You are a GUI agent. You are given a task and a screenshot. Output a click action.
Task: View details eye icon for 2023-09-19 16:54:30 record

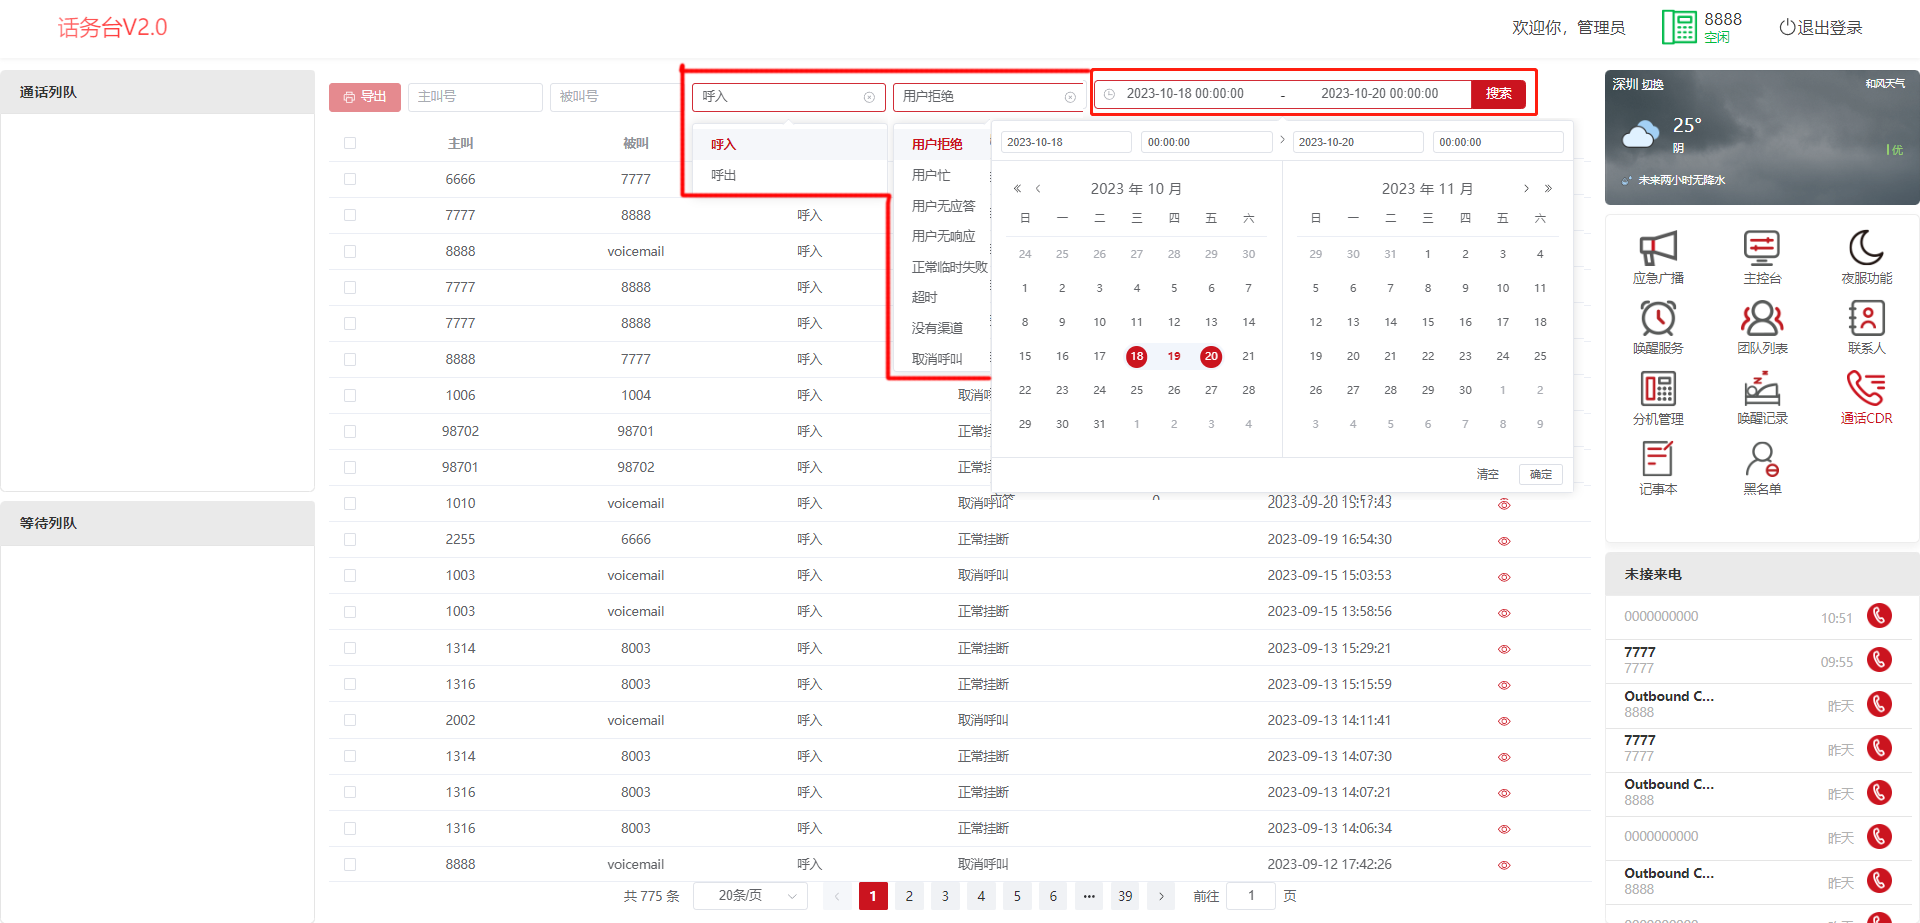[1503, 541]
